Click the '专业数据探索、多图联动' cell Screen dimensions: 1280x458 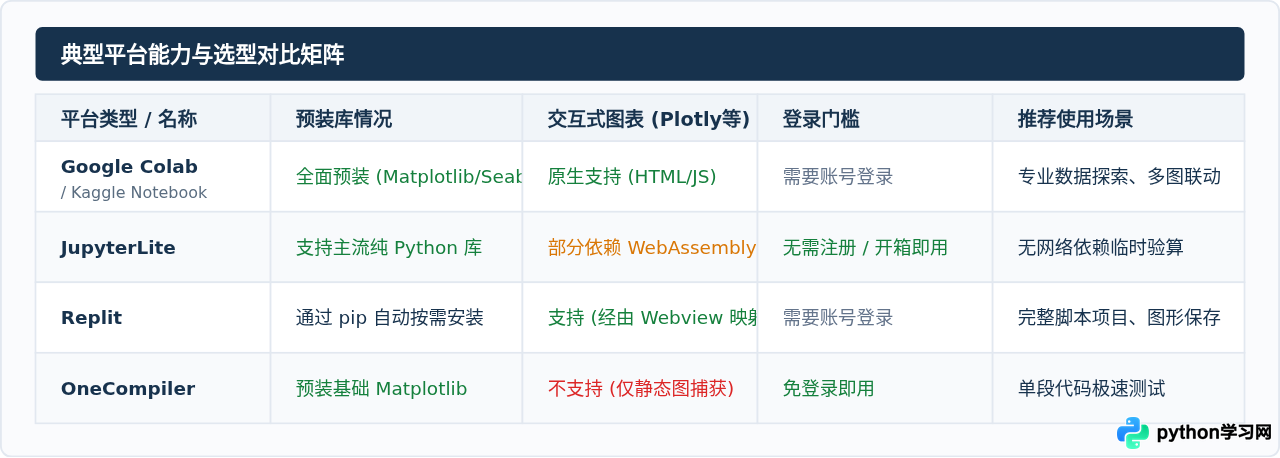1119,177
